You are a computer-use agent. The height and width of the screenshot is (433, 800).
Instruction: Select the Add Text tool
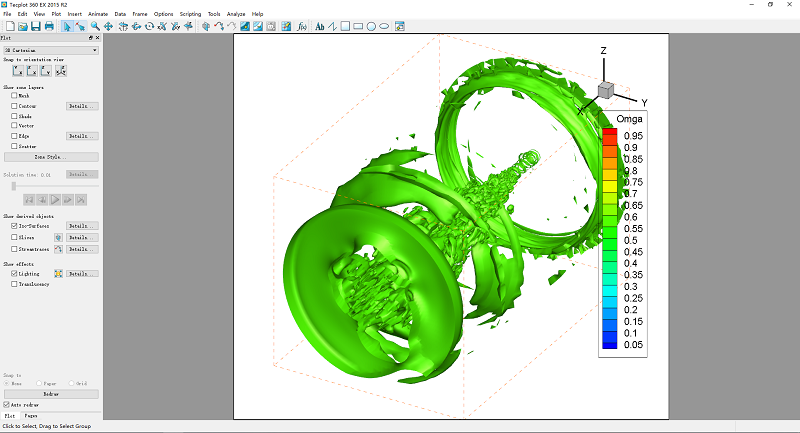pyautogui.click(x=320, y=26)
